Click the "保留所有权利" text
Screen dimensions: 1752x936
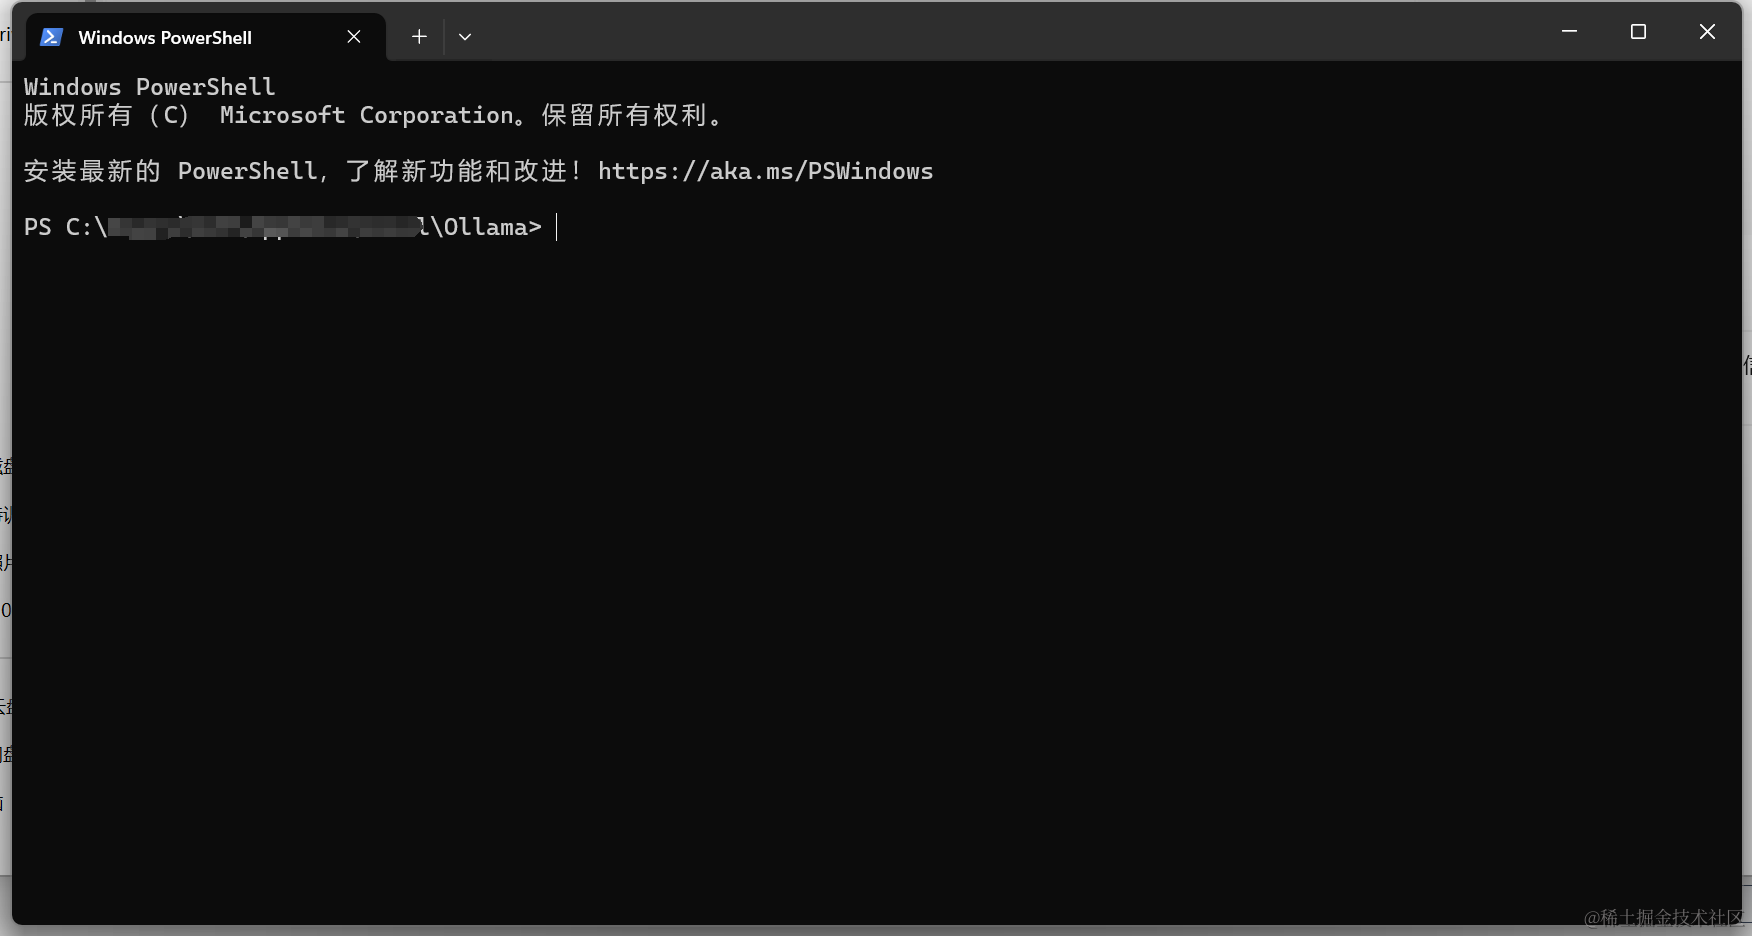click(624, 115)
